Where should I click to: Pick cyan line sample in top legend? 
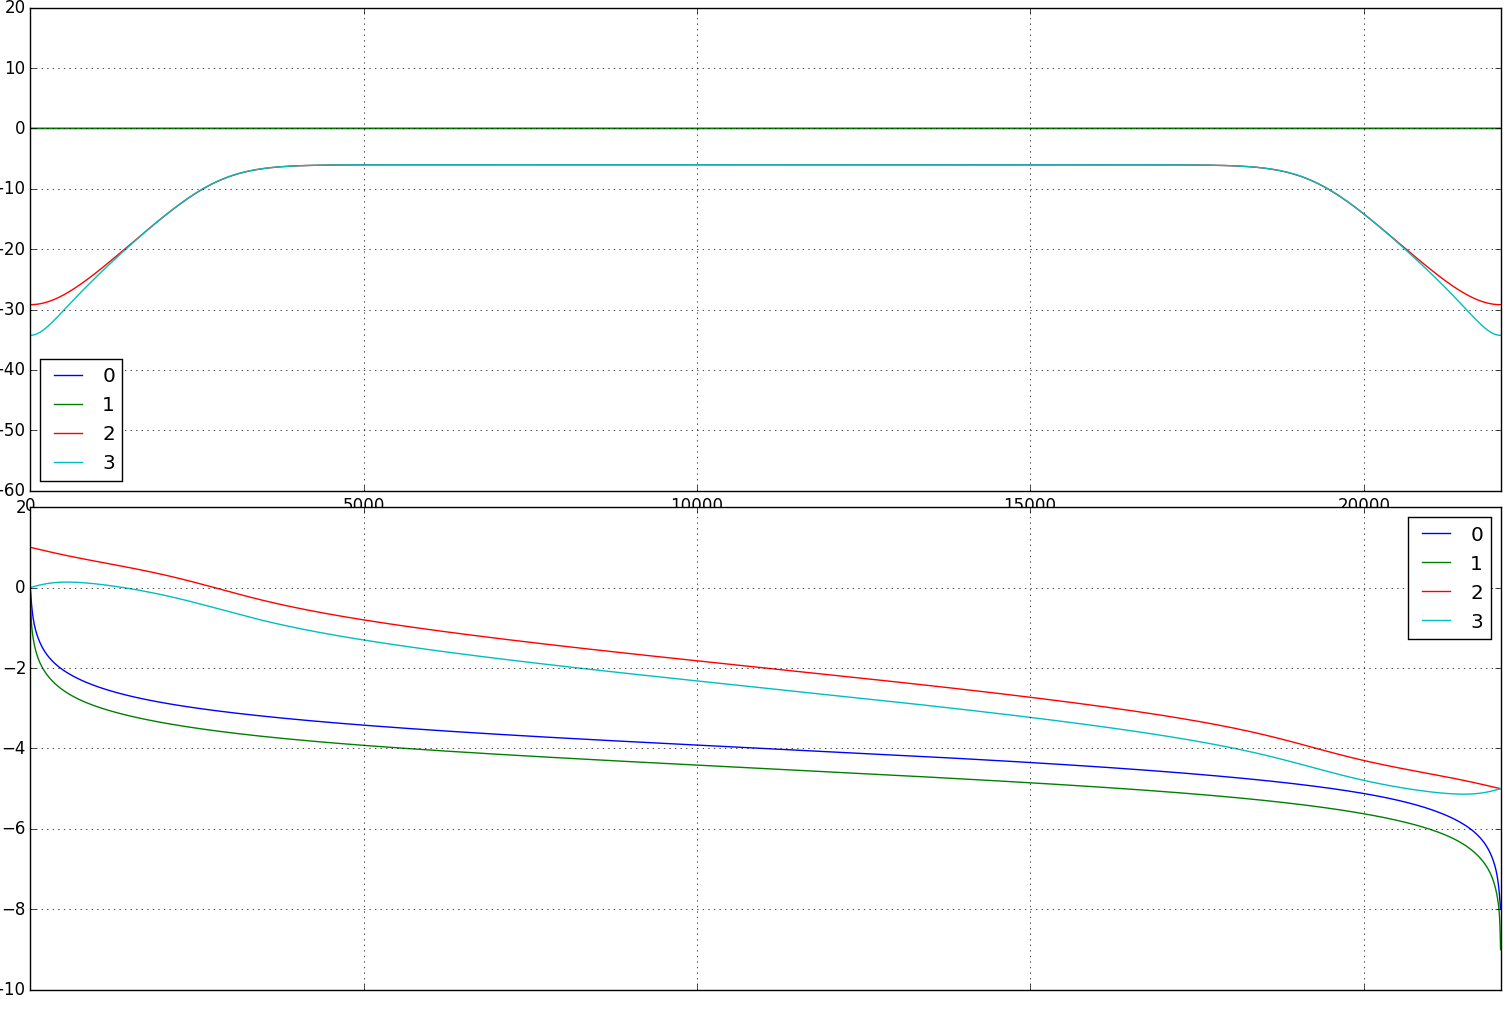[x=68, y=463]
